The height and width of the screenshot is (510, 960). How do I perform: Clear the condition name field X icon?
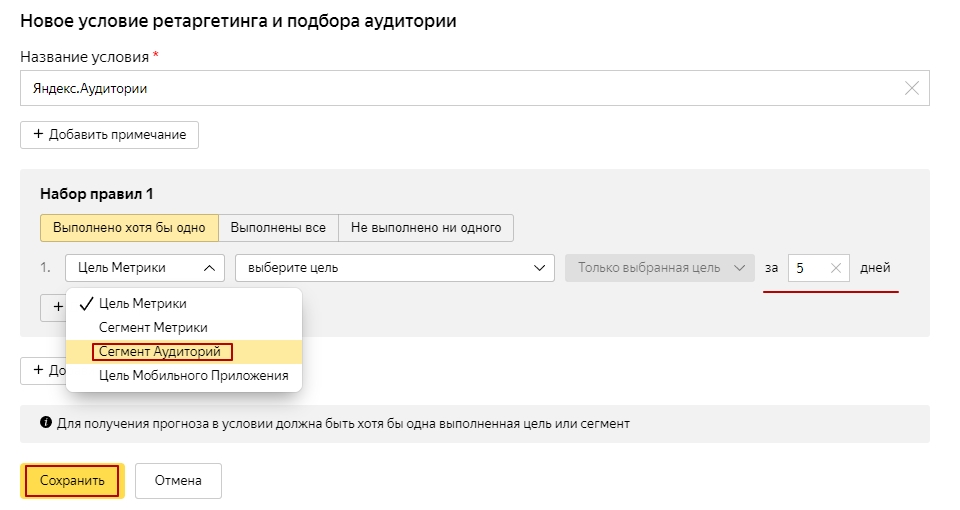click(912, 88)
